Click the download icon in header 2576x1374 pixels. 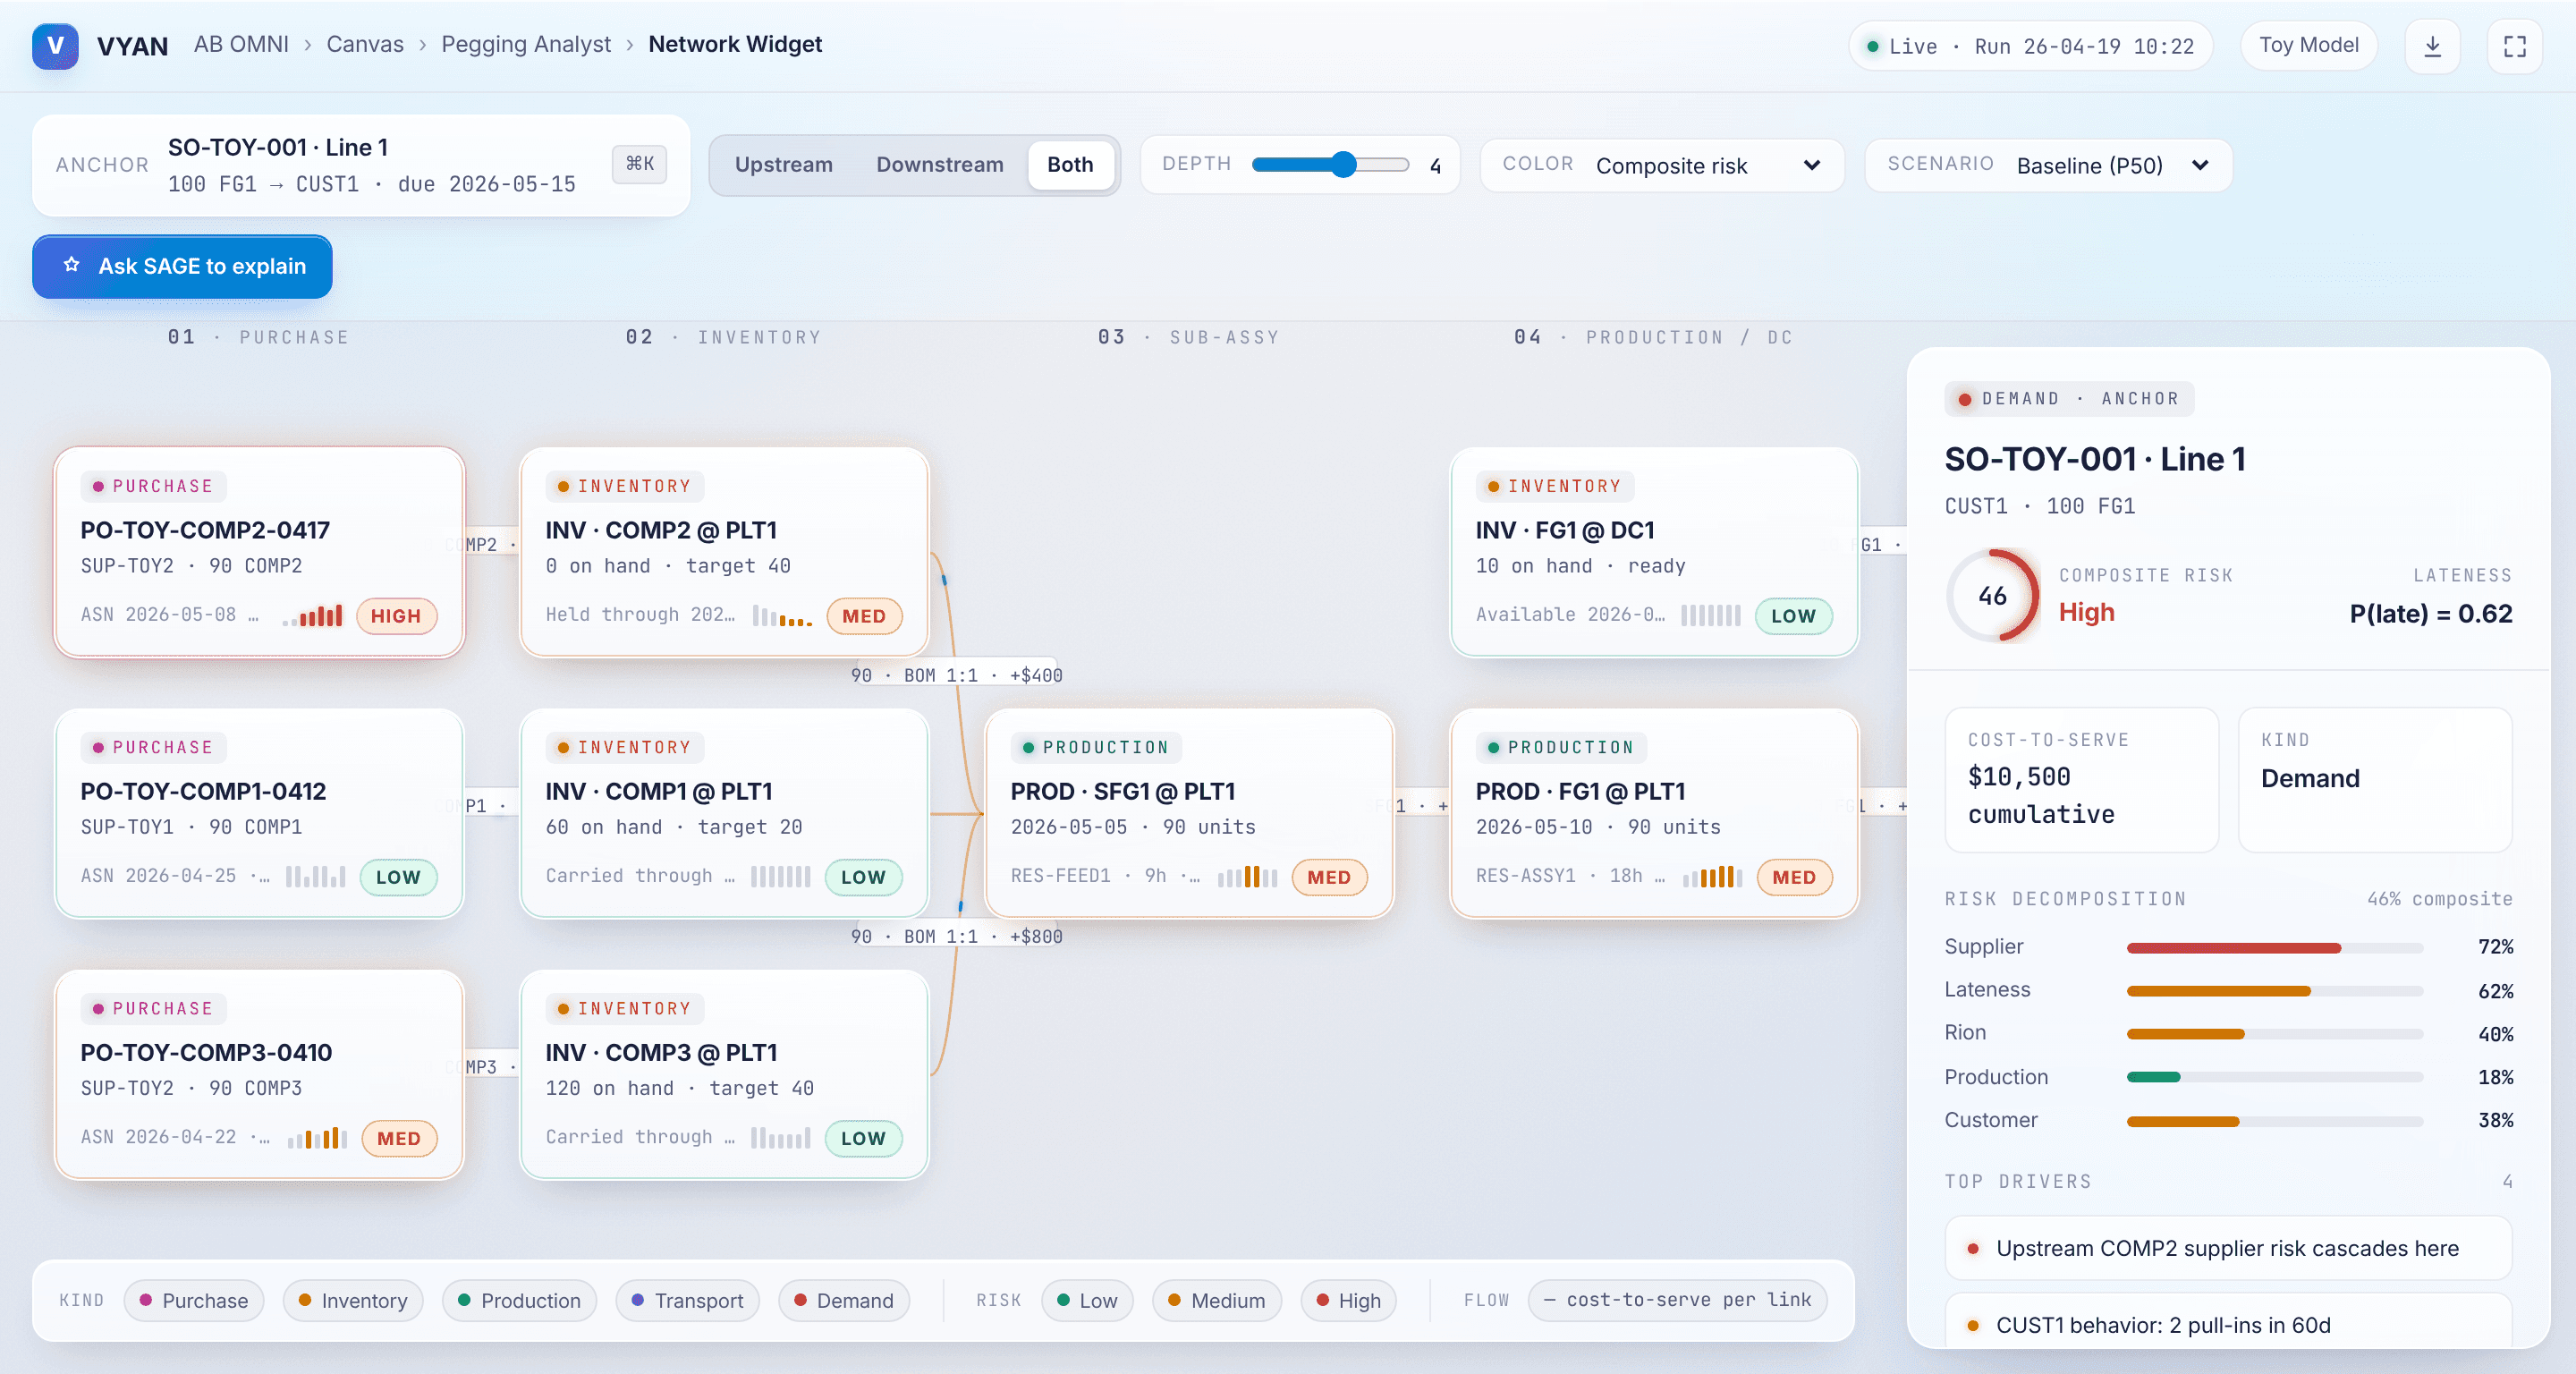coord(2432,46)
